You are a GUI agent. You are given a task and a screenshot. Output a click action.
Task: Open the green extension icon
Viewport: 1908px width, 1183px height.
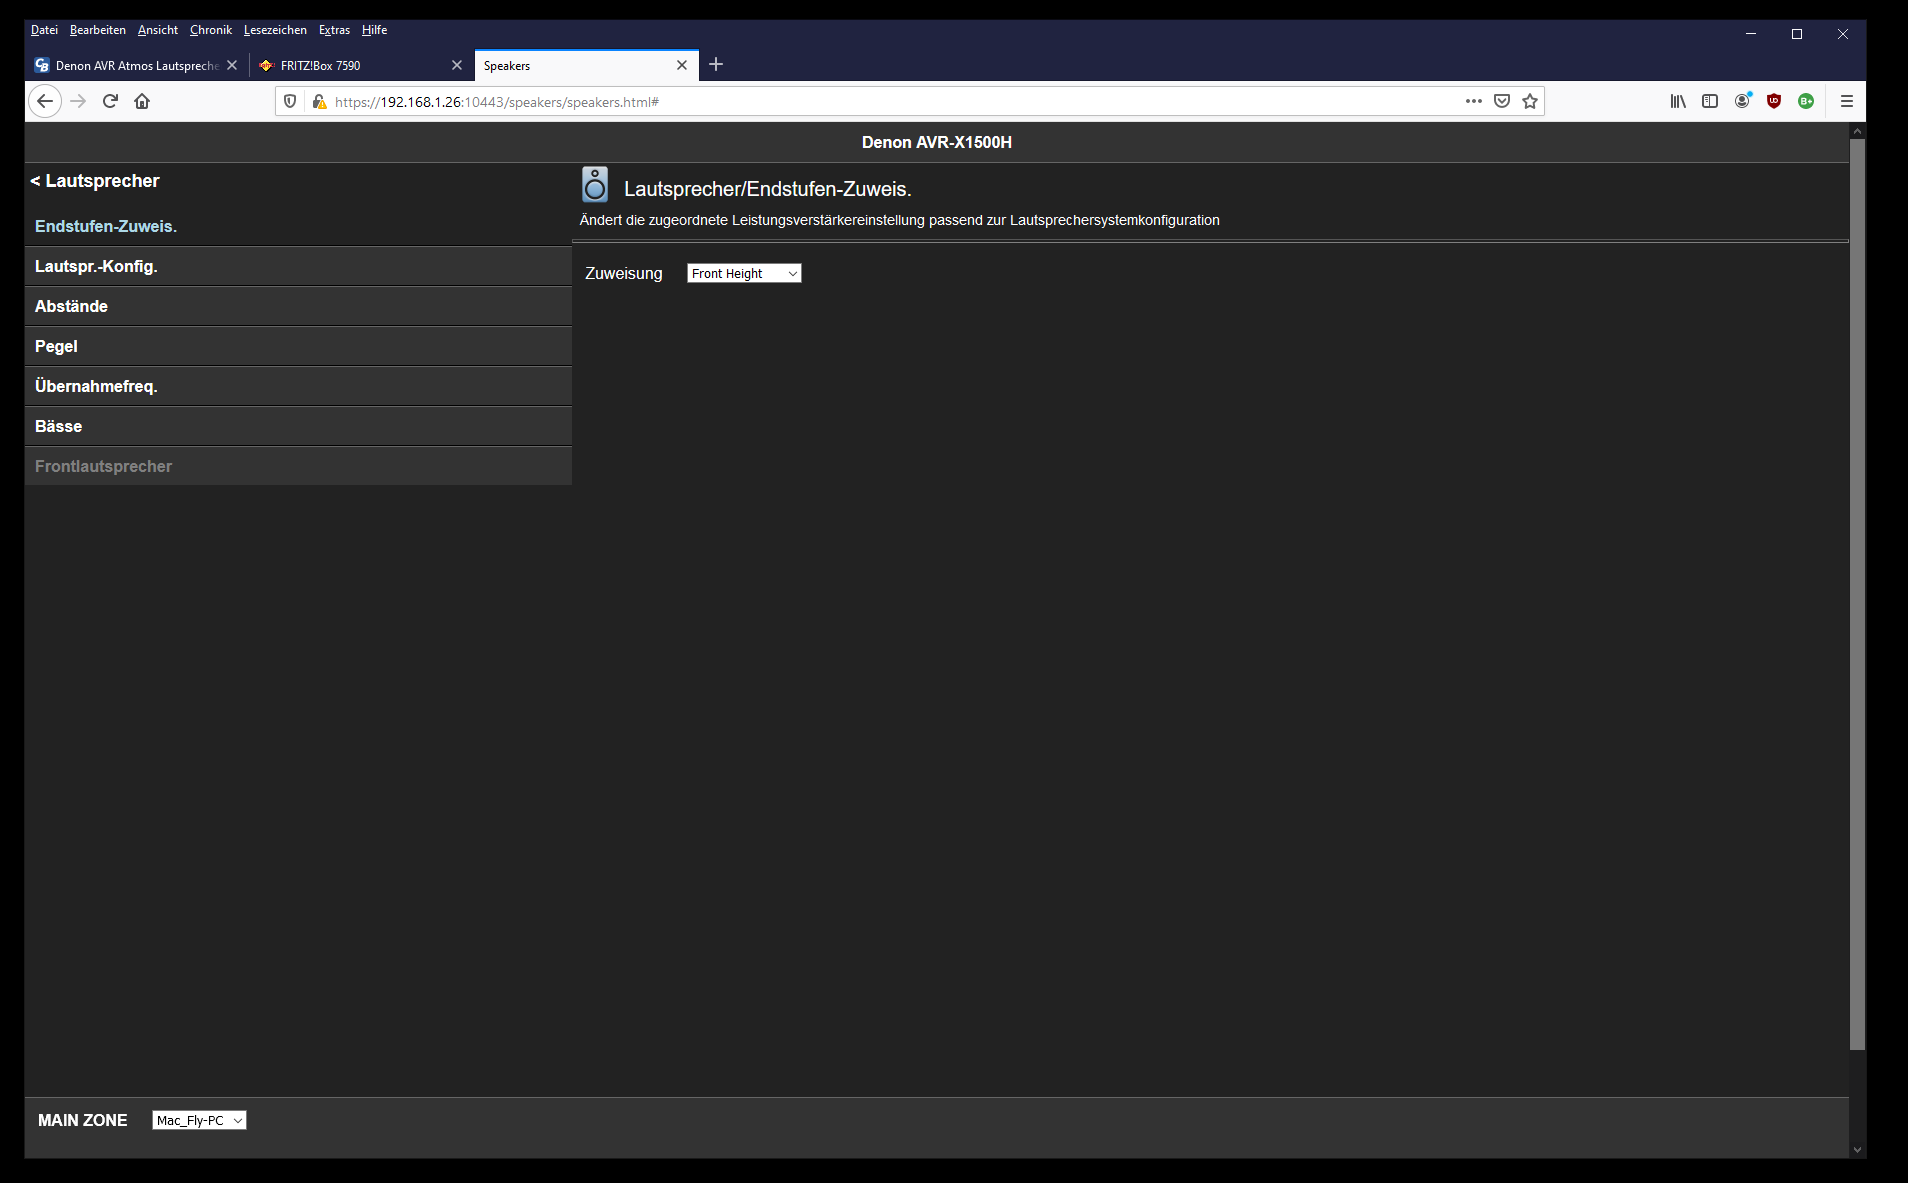pos(1806,101)
